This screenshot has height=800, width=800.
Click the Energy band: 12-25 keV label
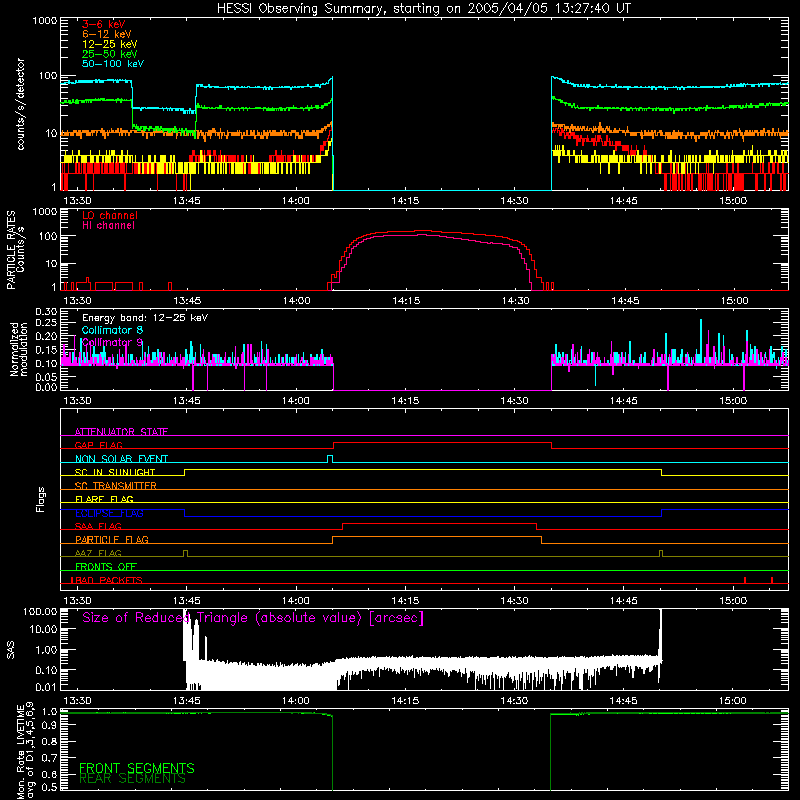point(145,318)
